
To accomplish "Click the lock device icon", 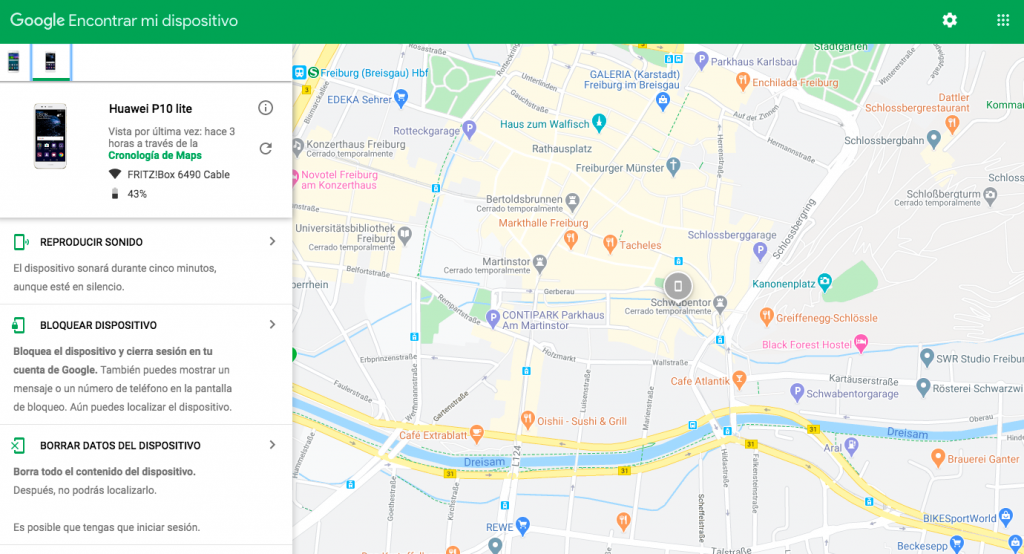I will (x=18, y=325).
